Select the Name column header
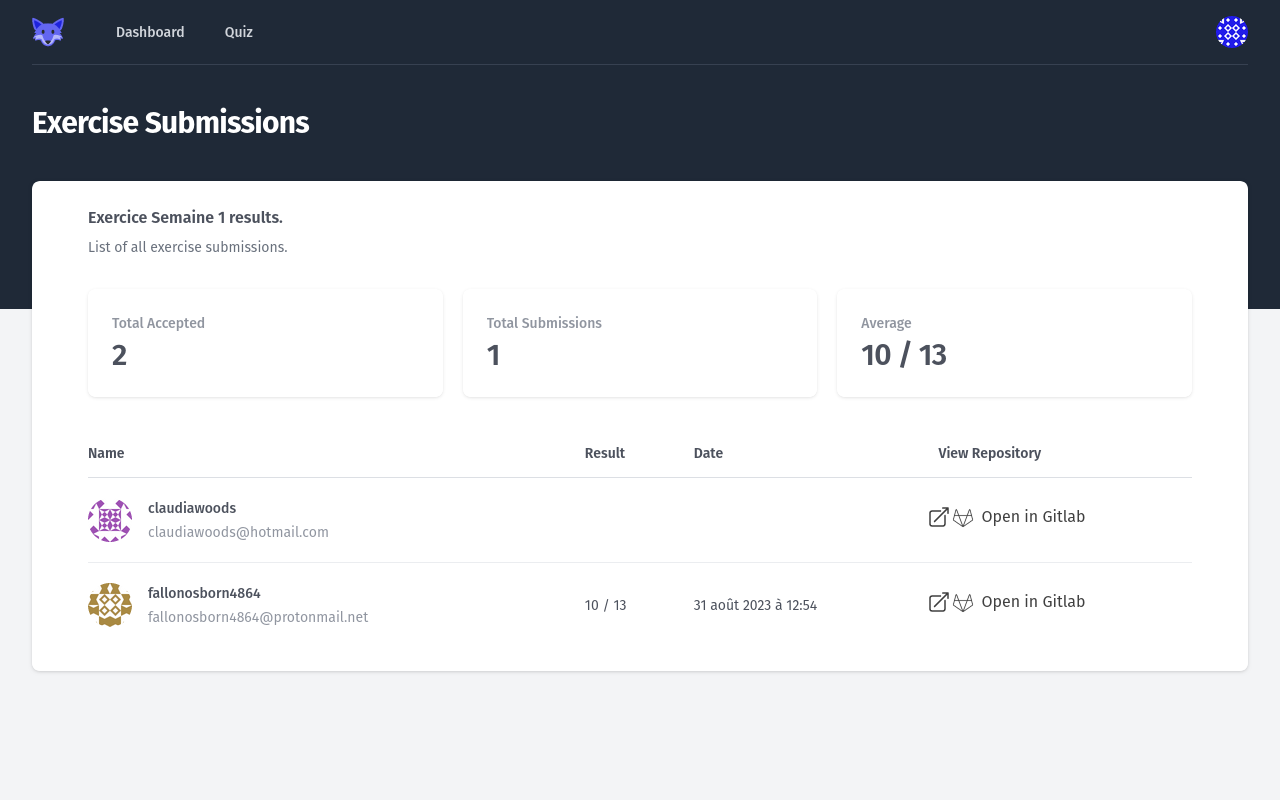Viewport: 1280px width, 800px height. point(106,453)
